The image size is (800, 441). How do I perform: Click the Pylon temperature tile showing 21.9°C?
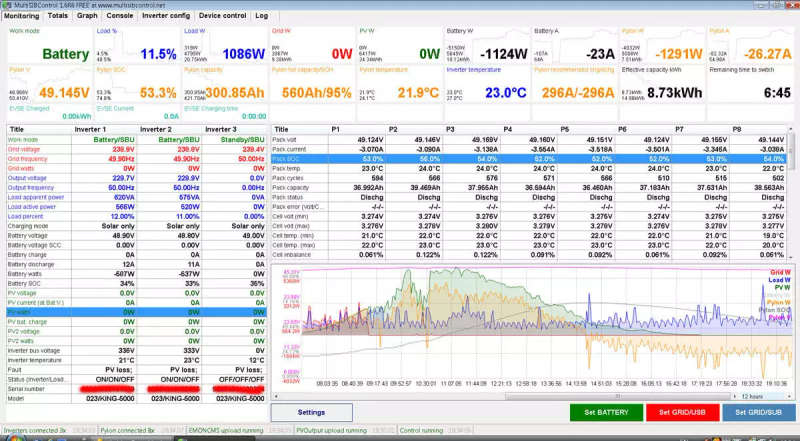(x=399, y=84)
